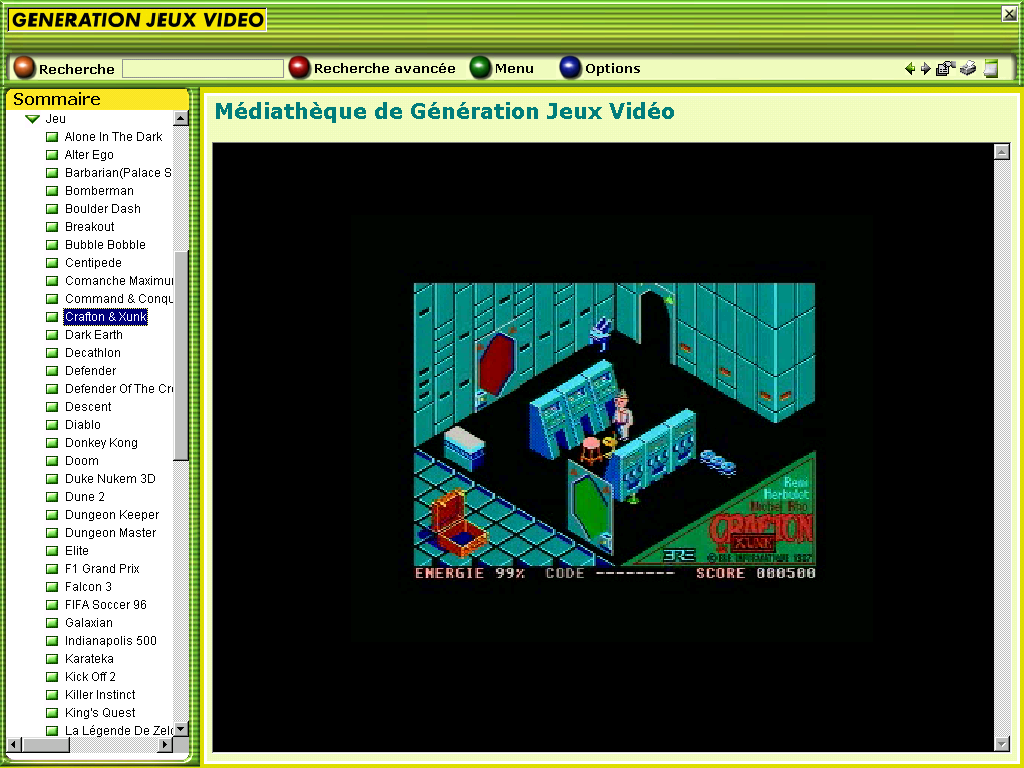This screenshot has height=768, width=1024.
Task: Collapse the Jeu tree node
Action: coord(32,119)
